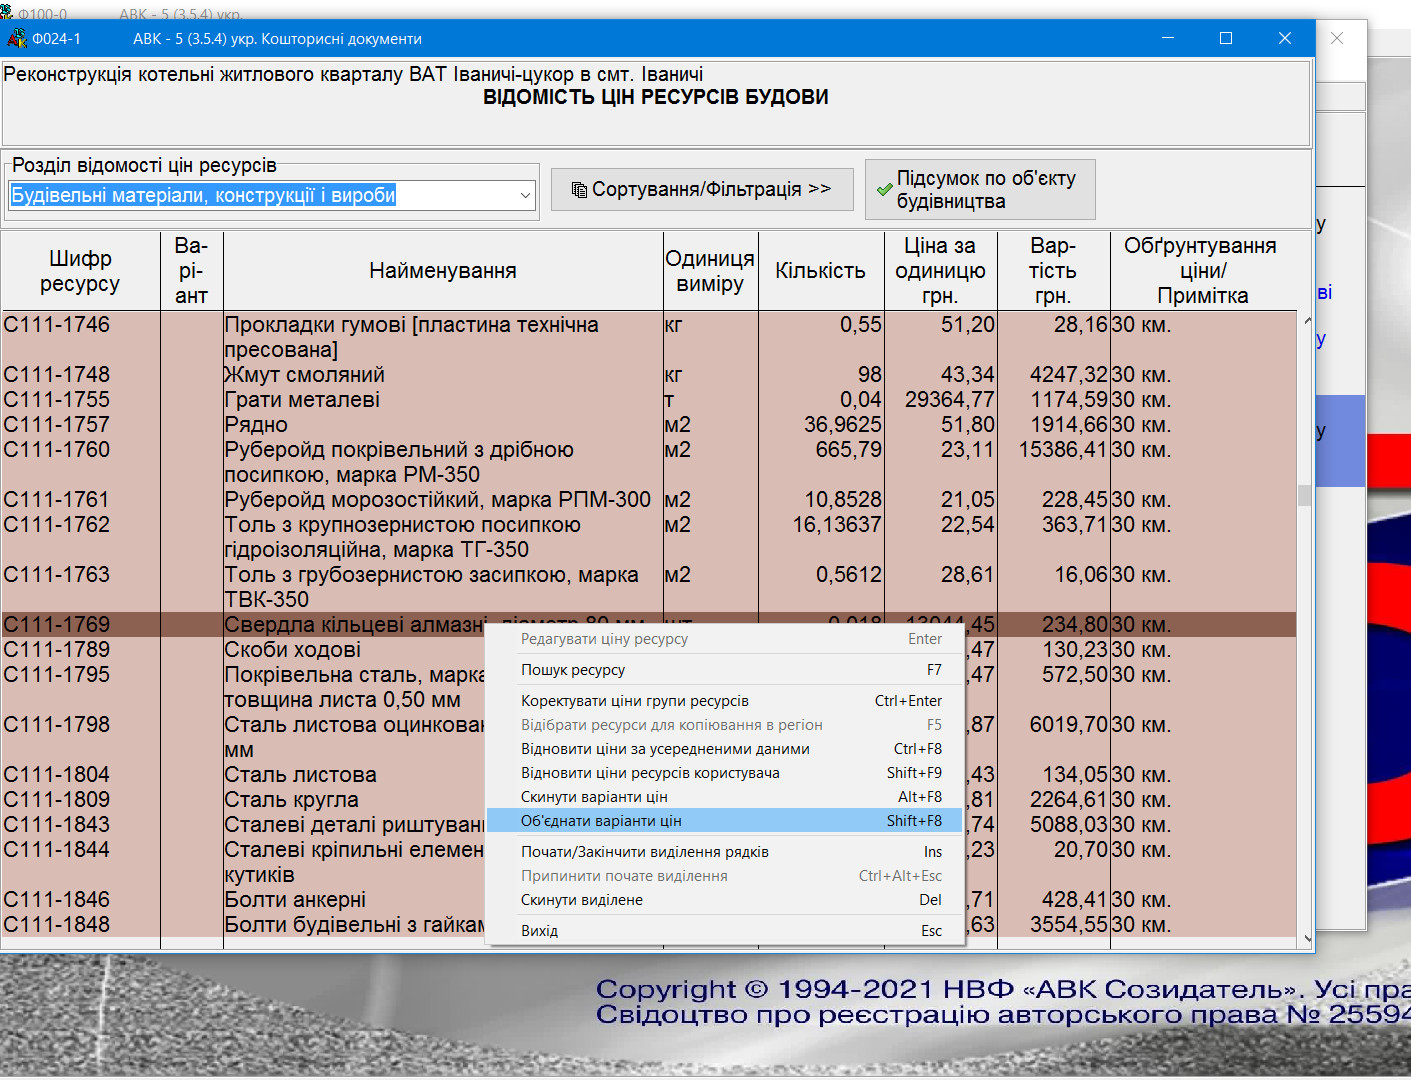Click unit price 29364,77
The width and height of the screenshot is (1411, 1080).
point(950,400)
